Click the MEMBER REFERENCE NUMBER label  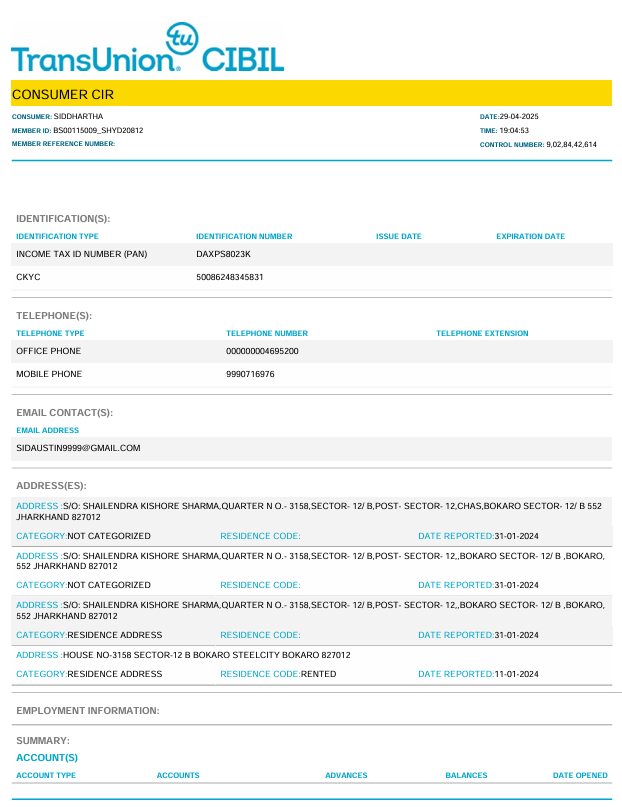(63, 144)
